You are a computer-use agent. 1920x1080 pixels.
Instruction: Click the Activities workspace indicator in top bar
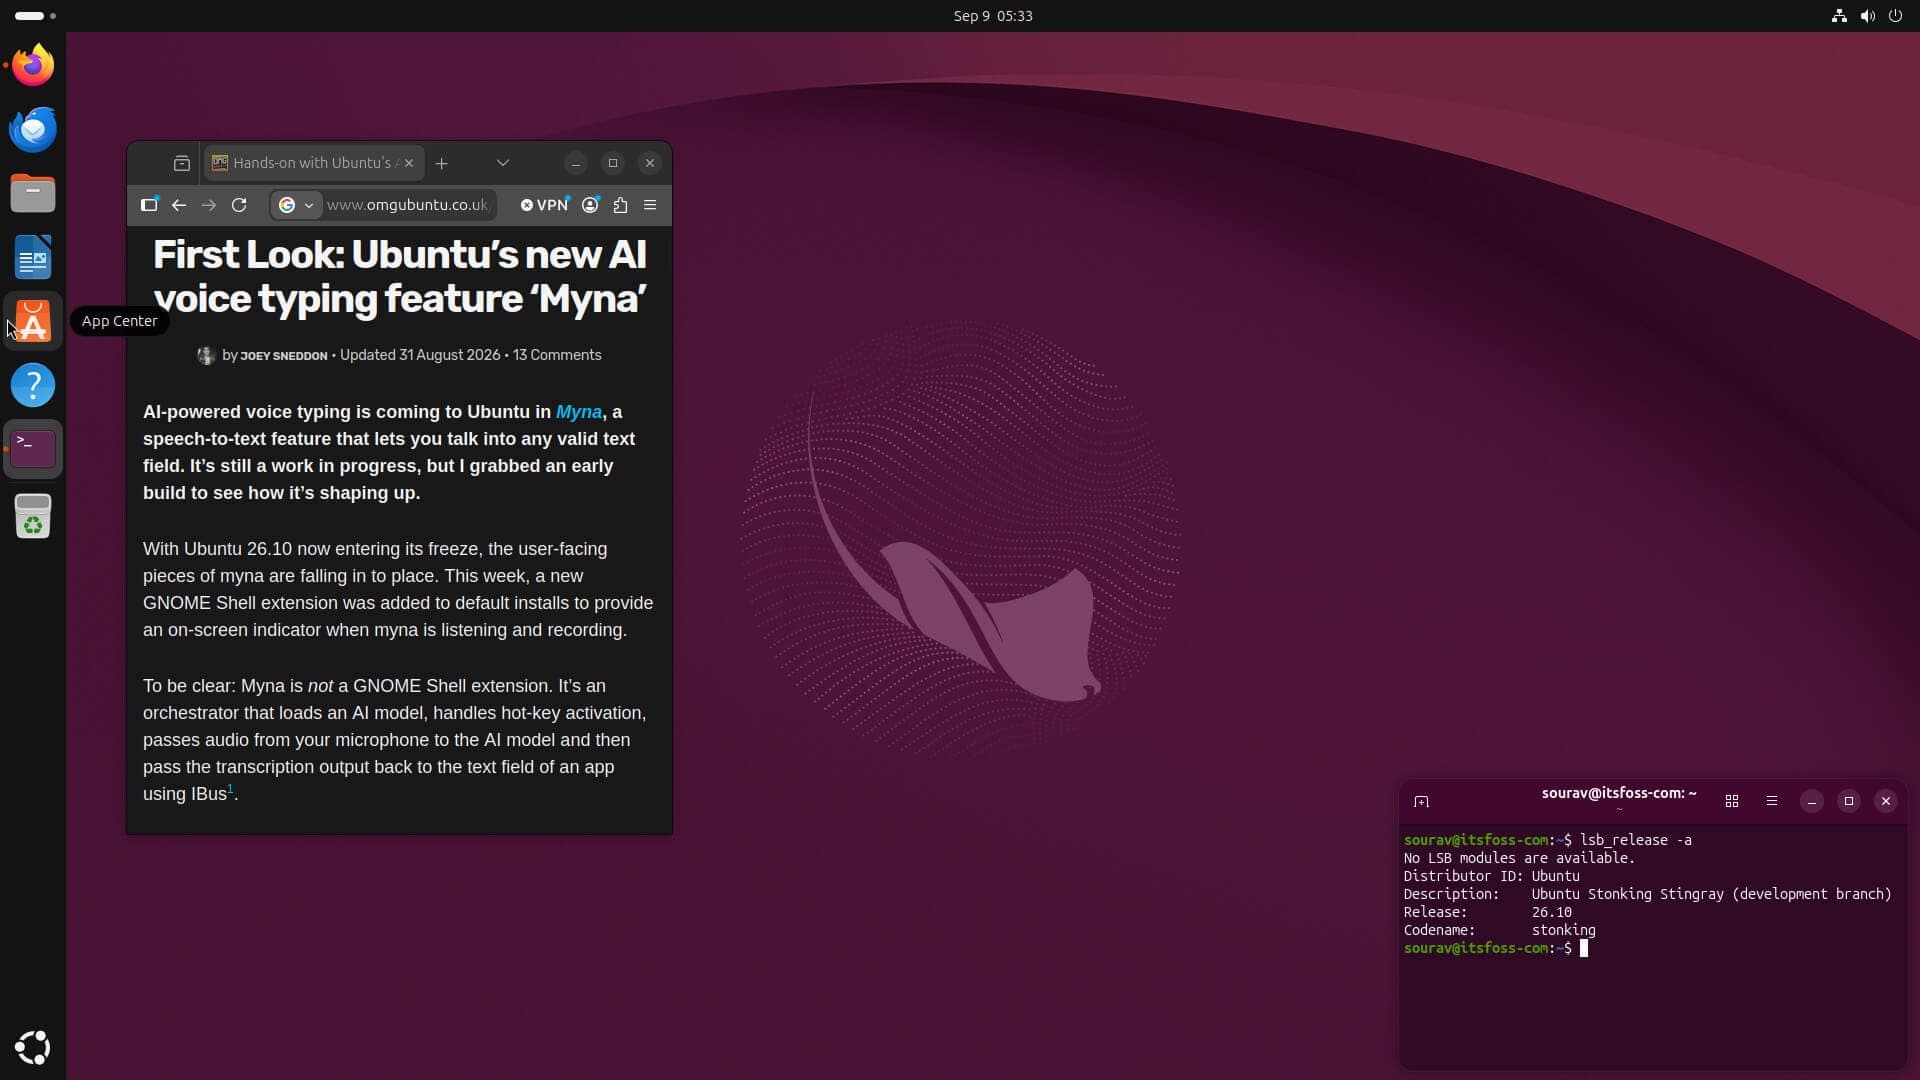pyautogui.click(x=36, y=16)
